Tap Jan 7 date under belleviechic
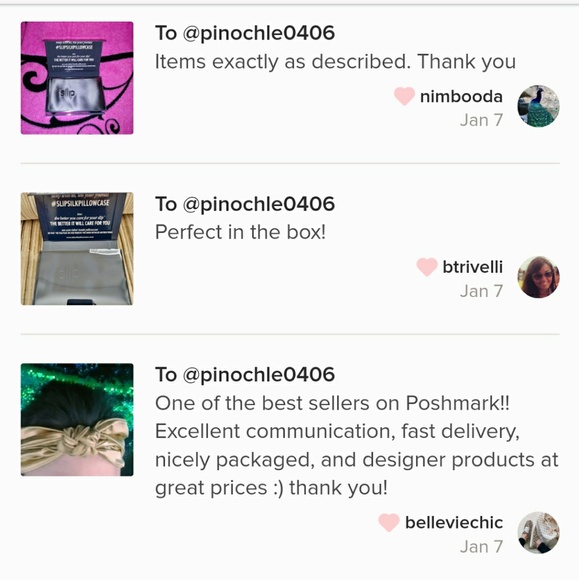Viewport: 579px width, 580px height. 481,547
